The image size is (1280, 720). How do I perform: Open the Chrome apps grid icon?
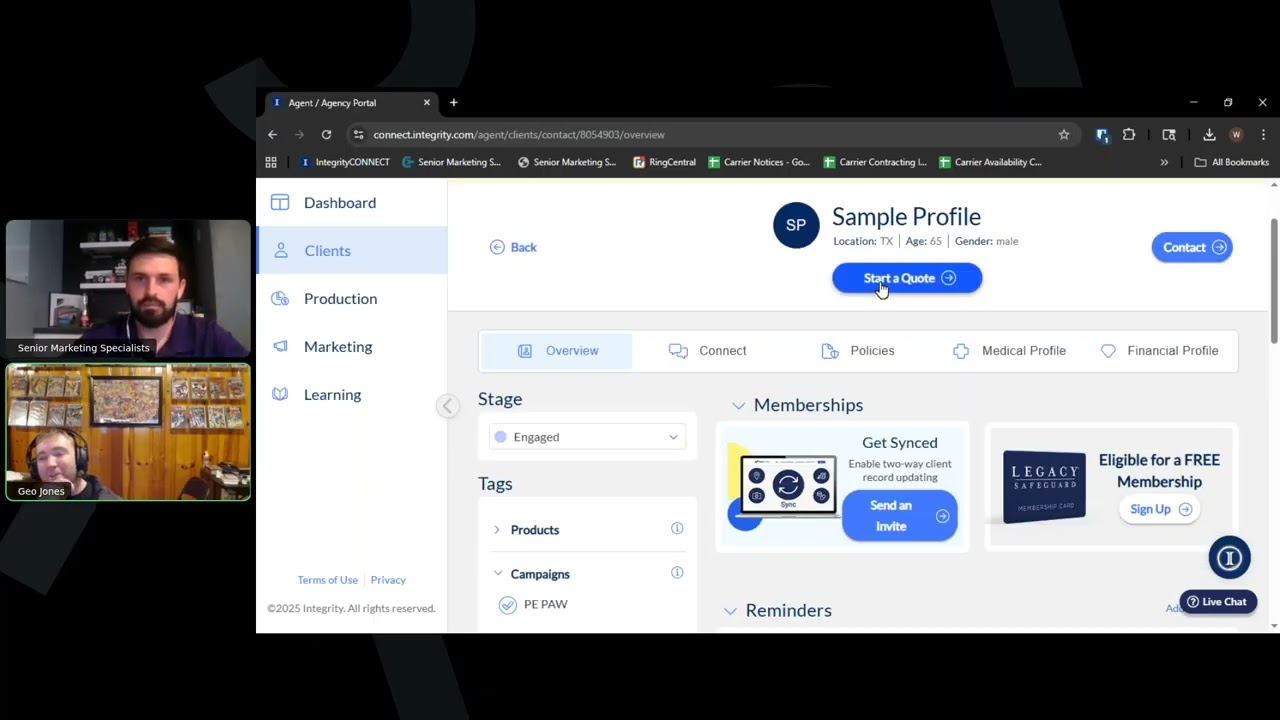tap(271, 162)
